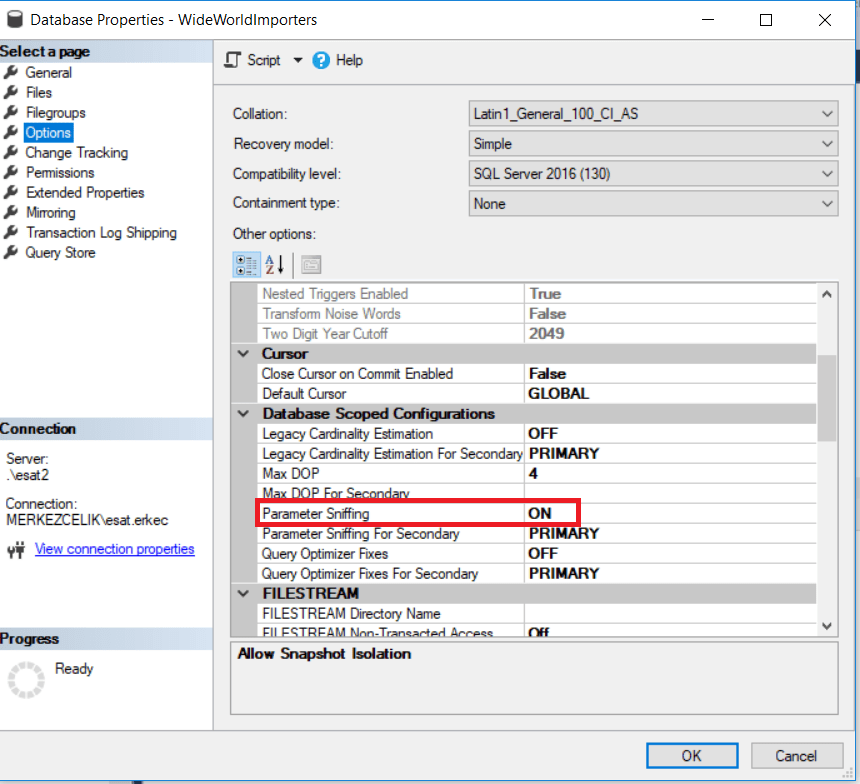Open the General page

pyautogui.click(x=48, y=72)
